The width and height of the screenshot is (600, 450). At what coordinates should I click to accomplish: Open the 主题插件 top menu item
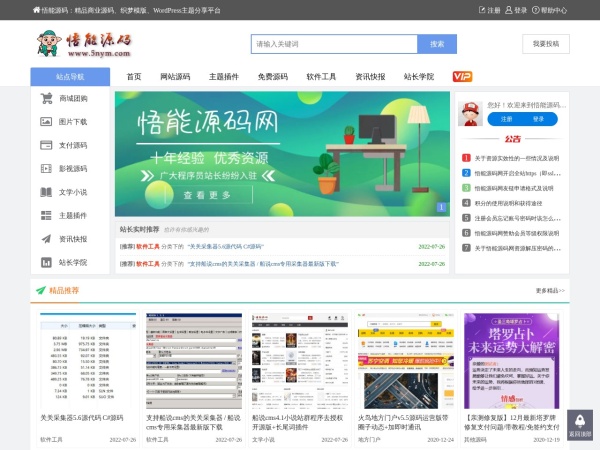224,77
